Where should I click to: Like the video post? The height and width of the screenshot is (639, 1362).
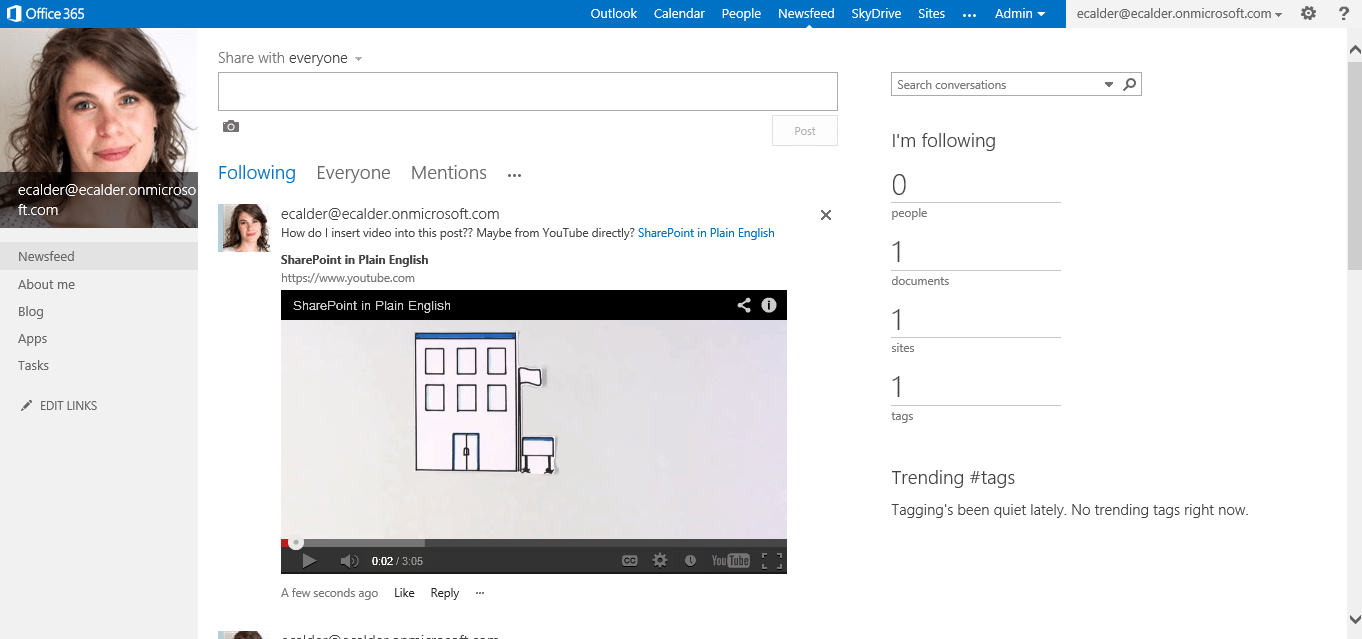click(404, 593)
